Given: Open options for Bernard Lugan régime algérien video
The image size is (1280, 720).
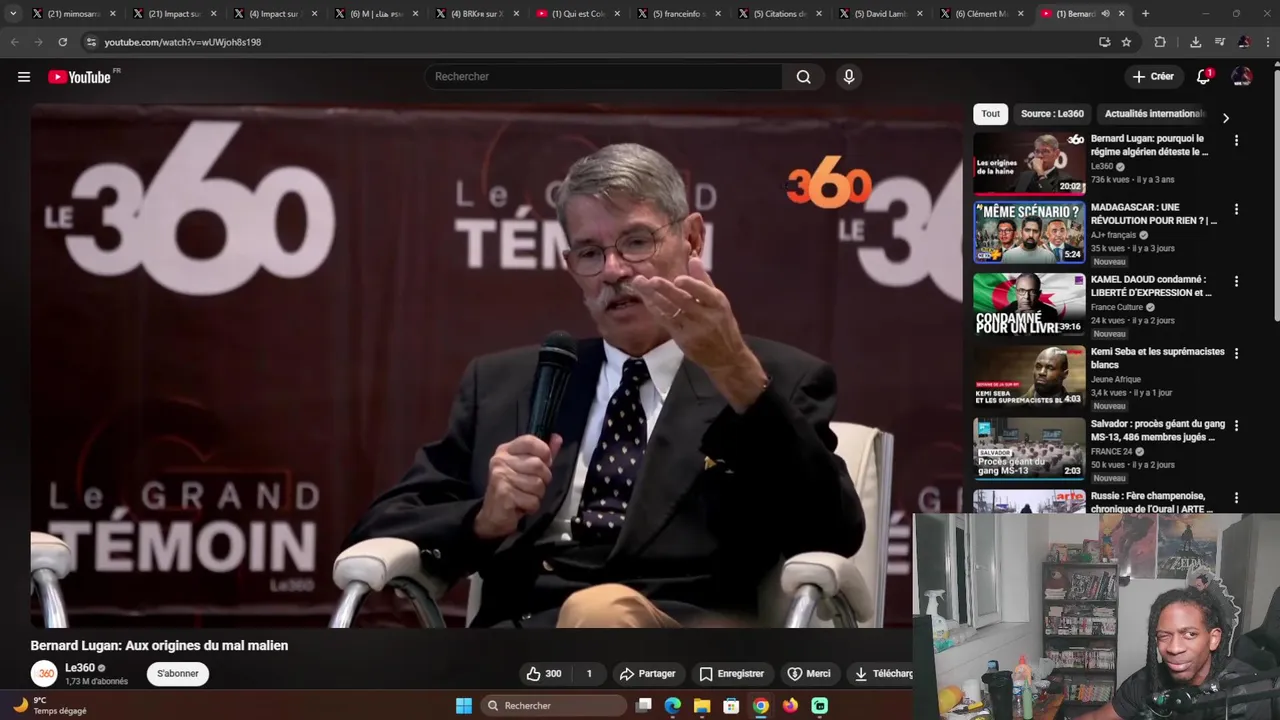Looking at the screenshot, I should click(1236, 141).
